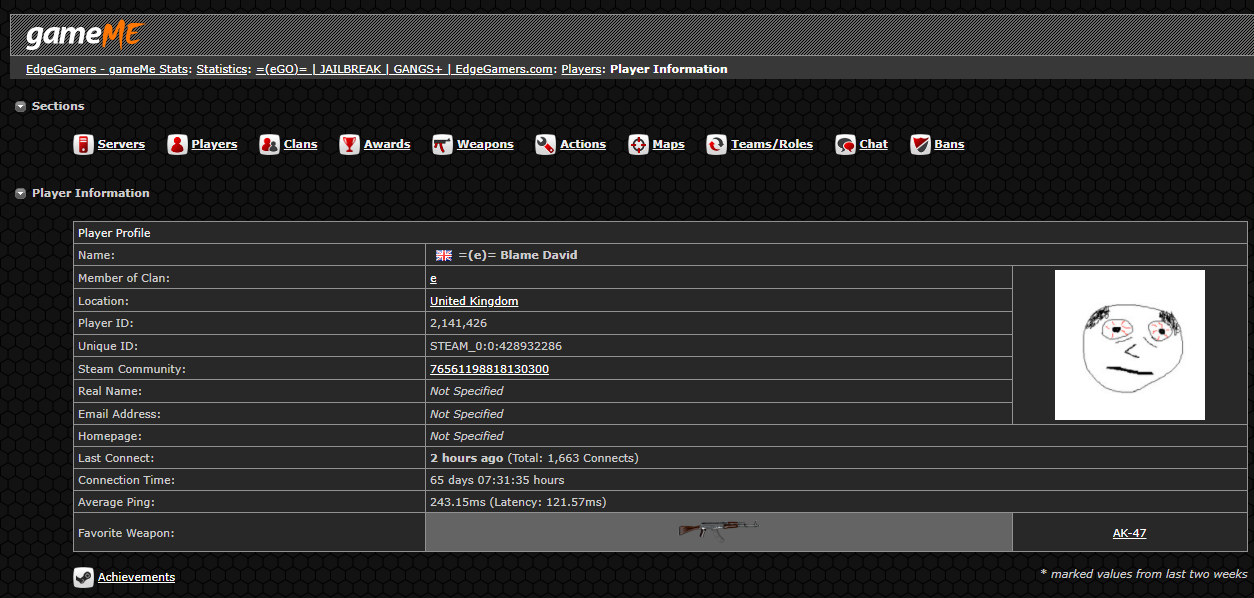
Task: Click the player name Blame David
Action: pos(518,255)
